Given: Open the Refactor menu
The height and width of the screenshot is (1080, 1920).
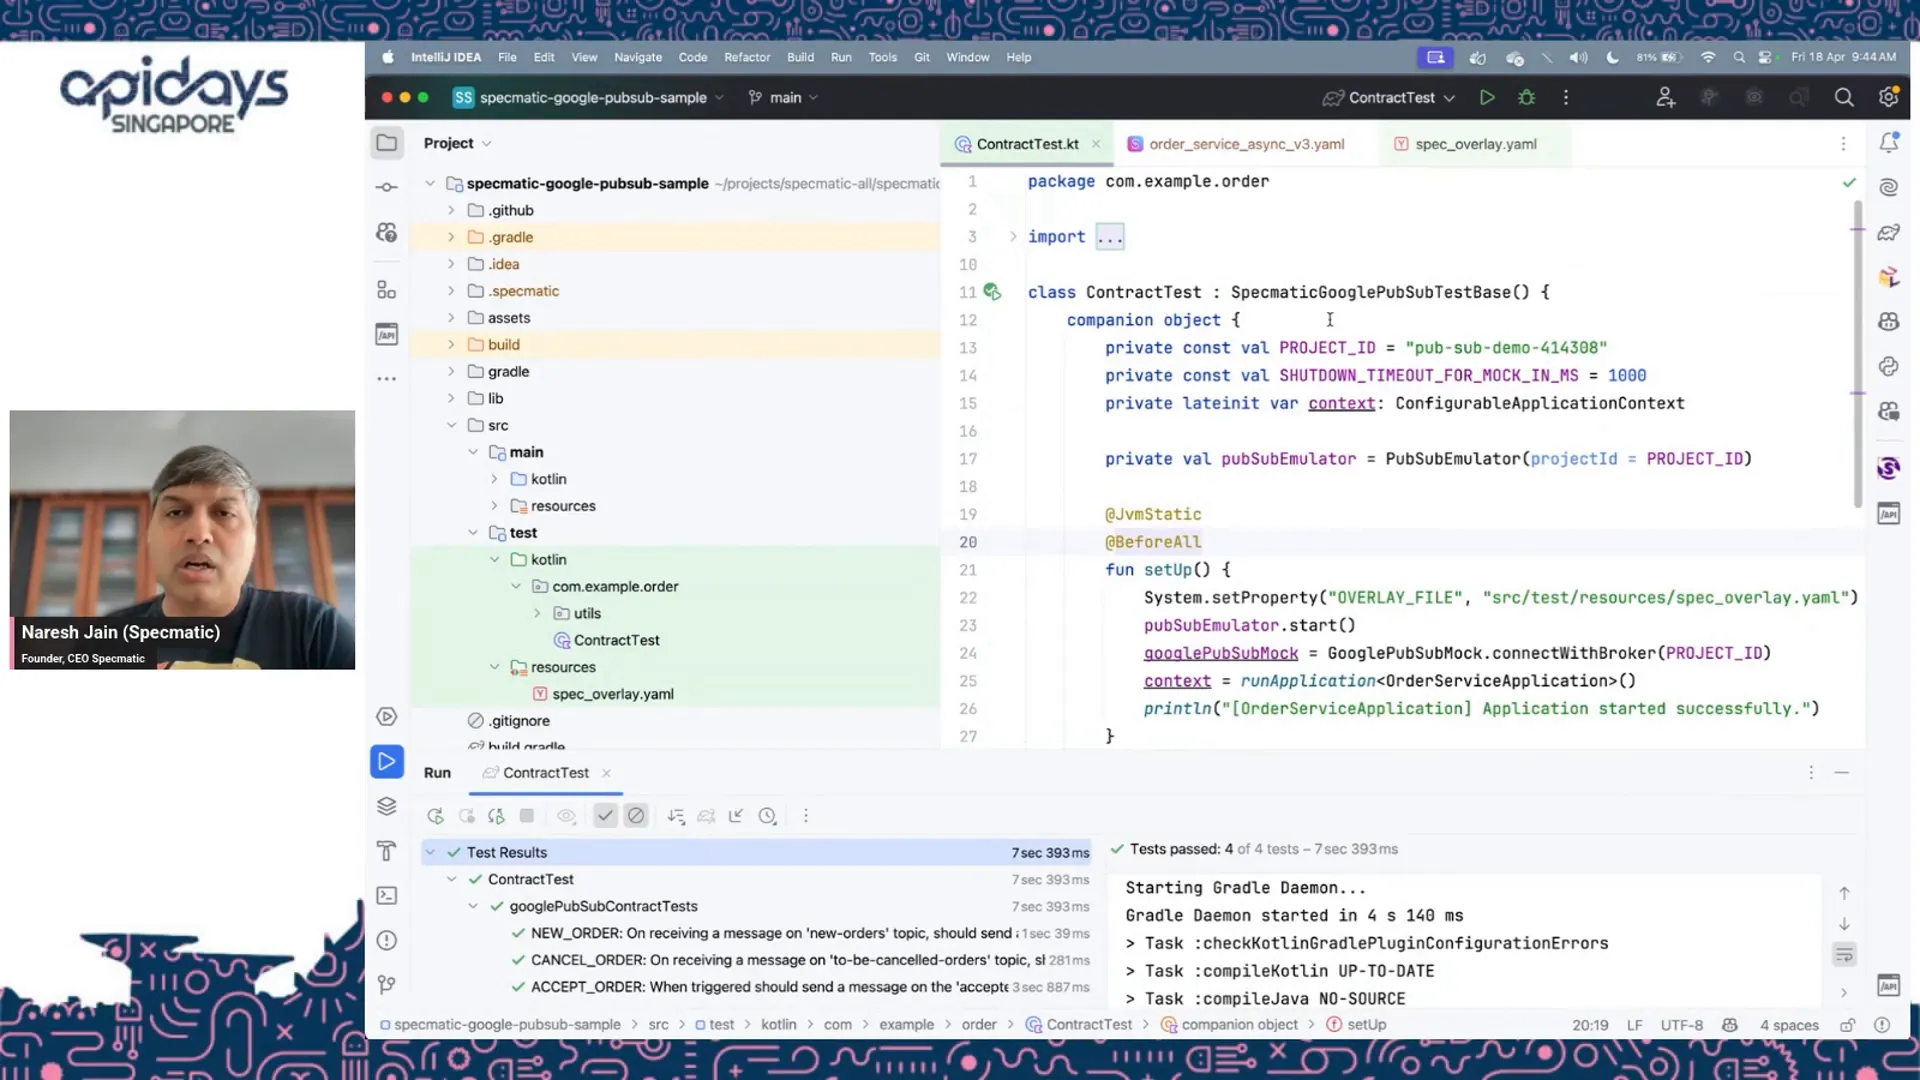Looking at the screenshot, I should coord(747,57).
